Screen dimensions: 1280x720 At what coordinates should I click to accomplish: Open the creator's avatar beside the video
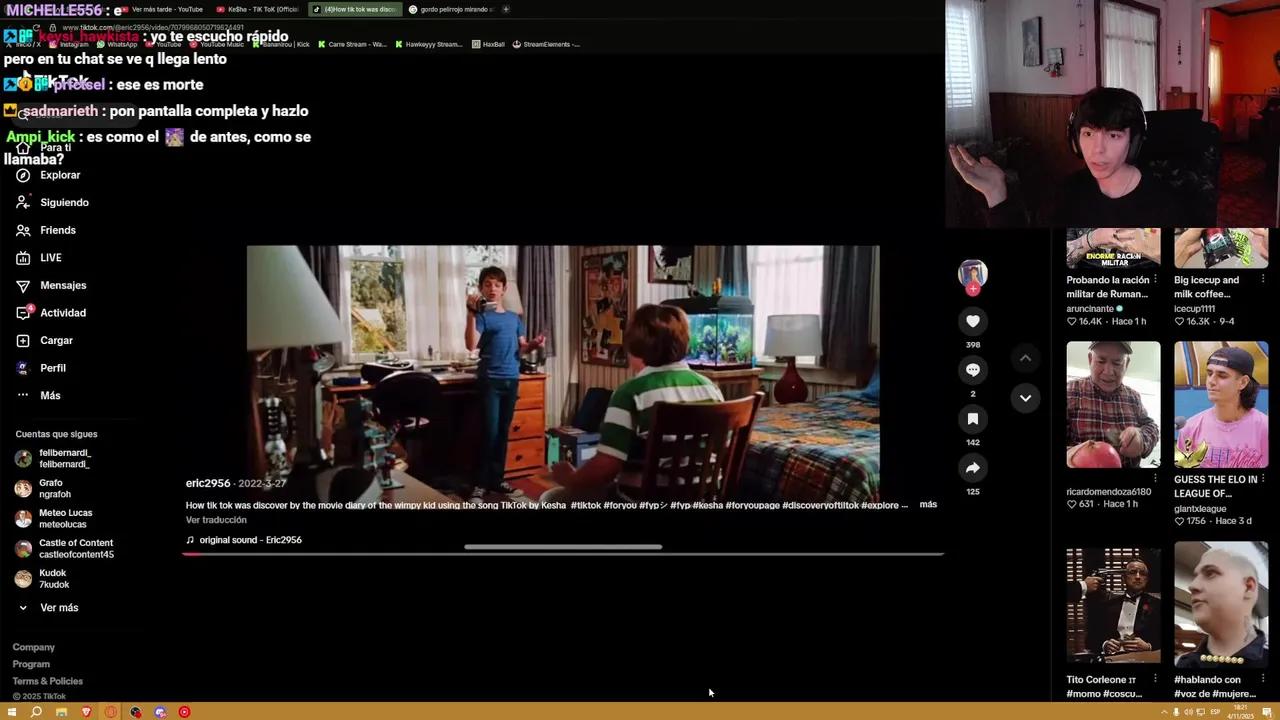(x=972, y=274)
